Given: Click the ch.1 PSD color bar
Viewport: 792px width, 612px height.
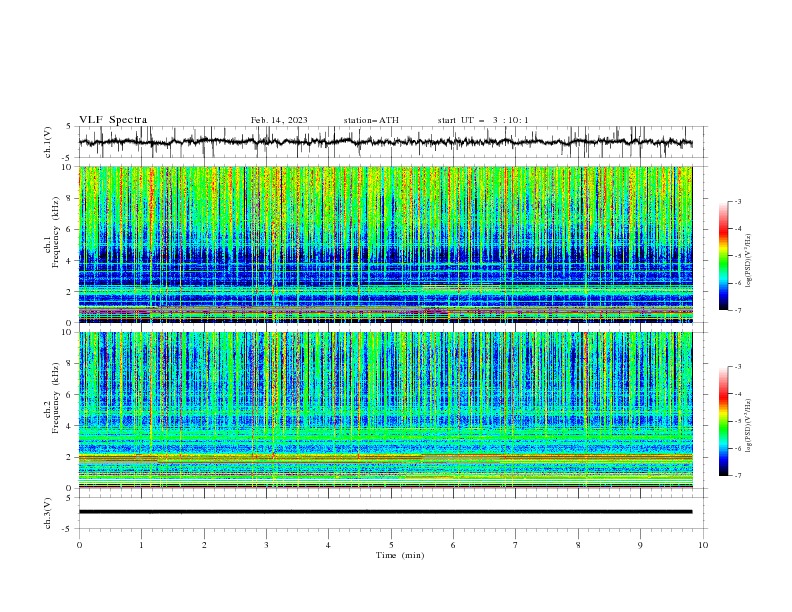Looking at the screenshot, I should 723,255.
